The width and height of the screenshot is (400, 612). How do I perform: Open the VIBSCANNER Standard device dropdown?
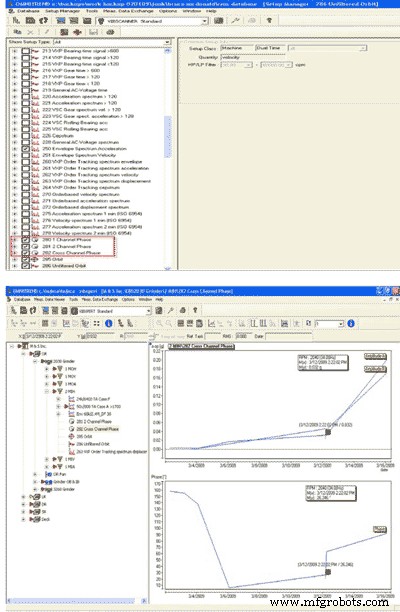click(x=204, y=21)
